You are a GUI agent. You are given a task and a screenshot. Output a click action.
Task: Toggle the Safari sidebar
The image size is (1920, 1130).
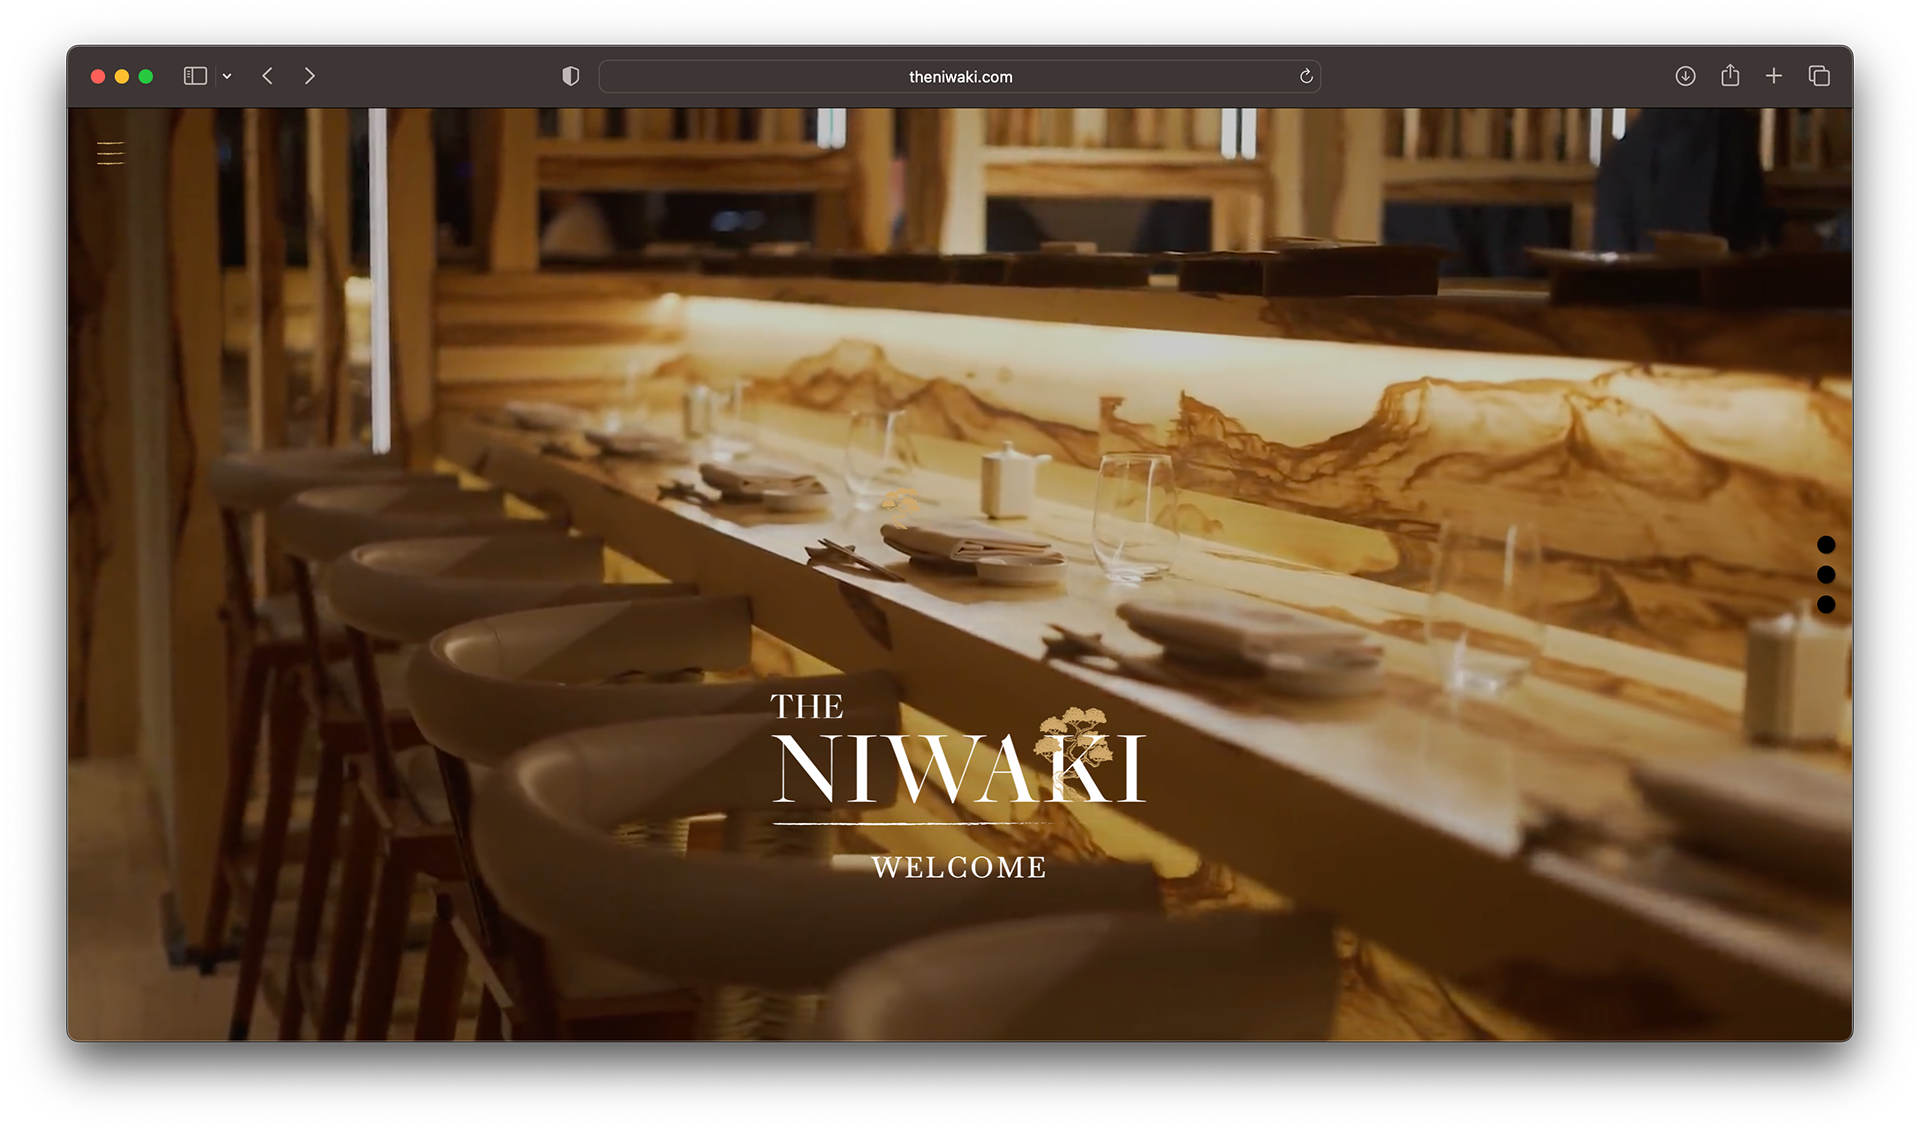195,76
